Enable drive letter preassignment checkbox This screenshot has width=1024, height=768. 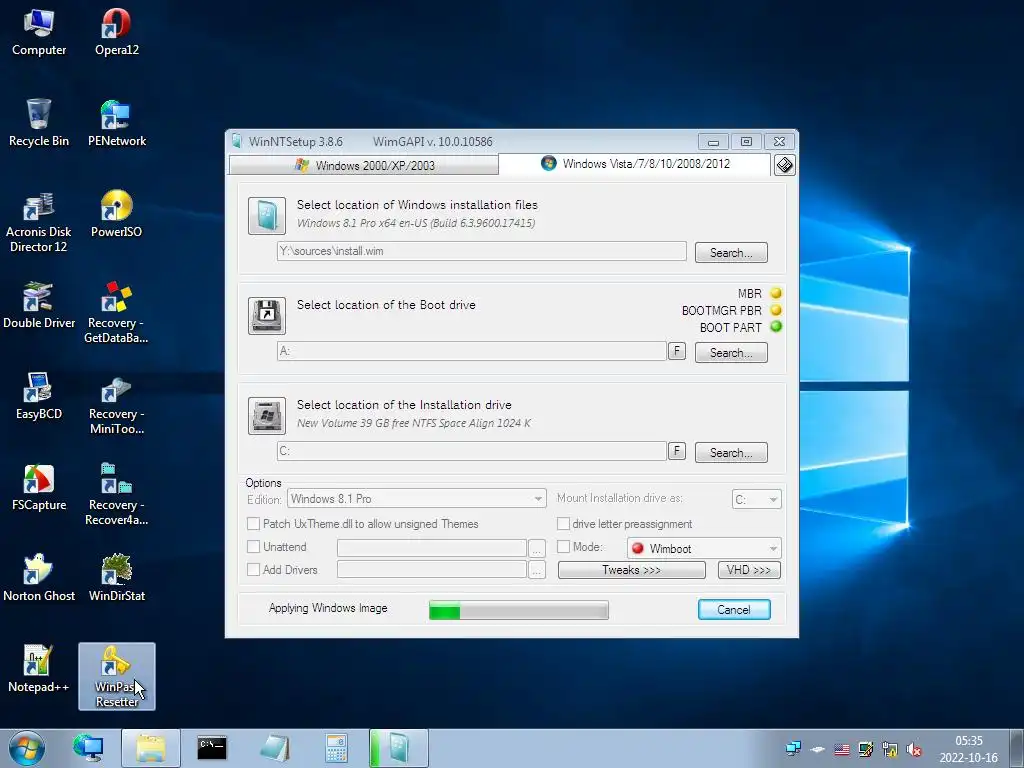coord(563,524)
